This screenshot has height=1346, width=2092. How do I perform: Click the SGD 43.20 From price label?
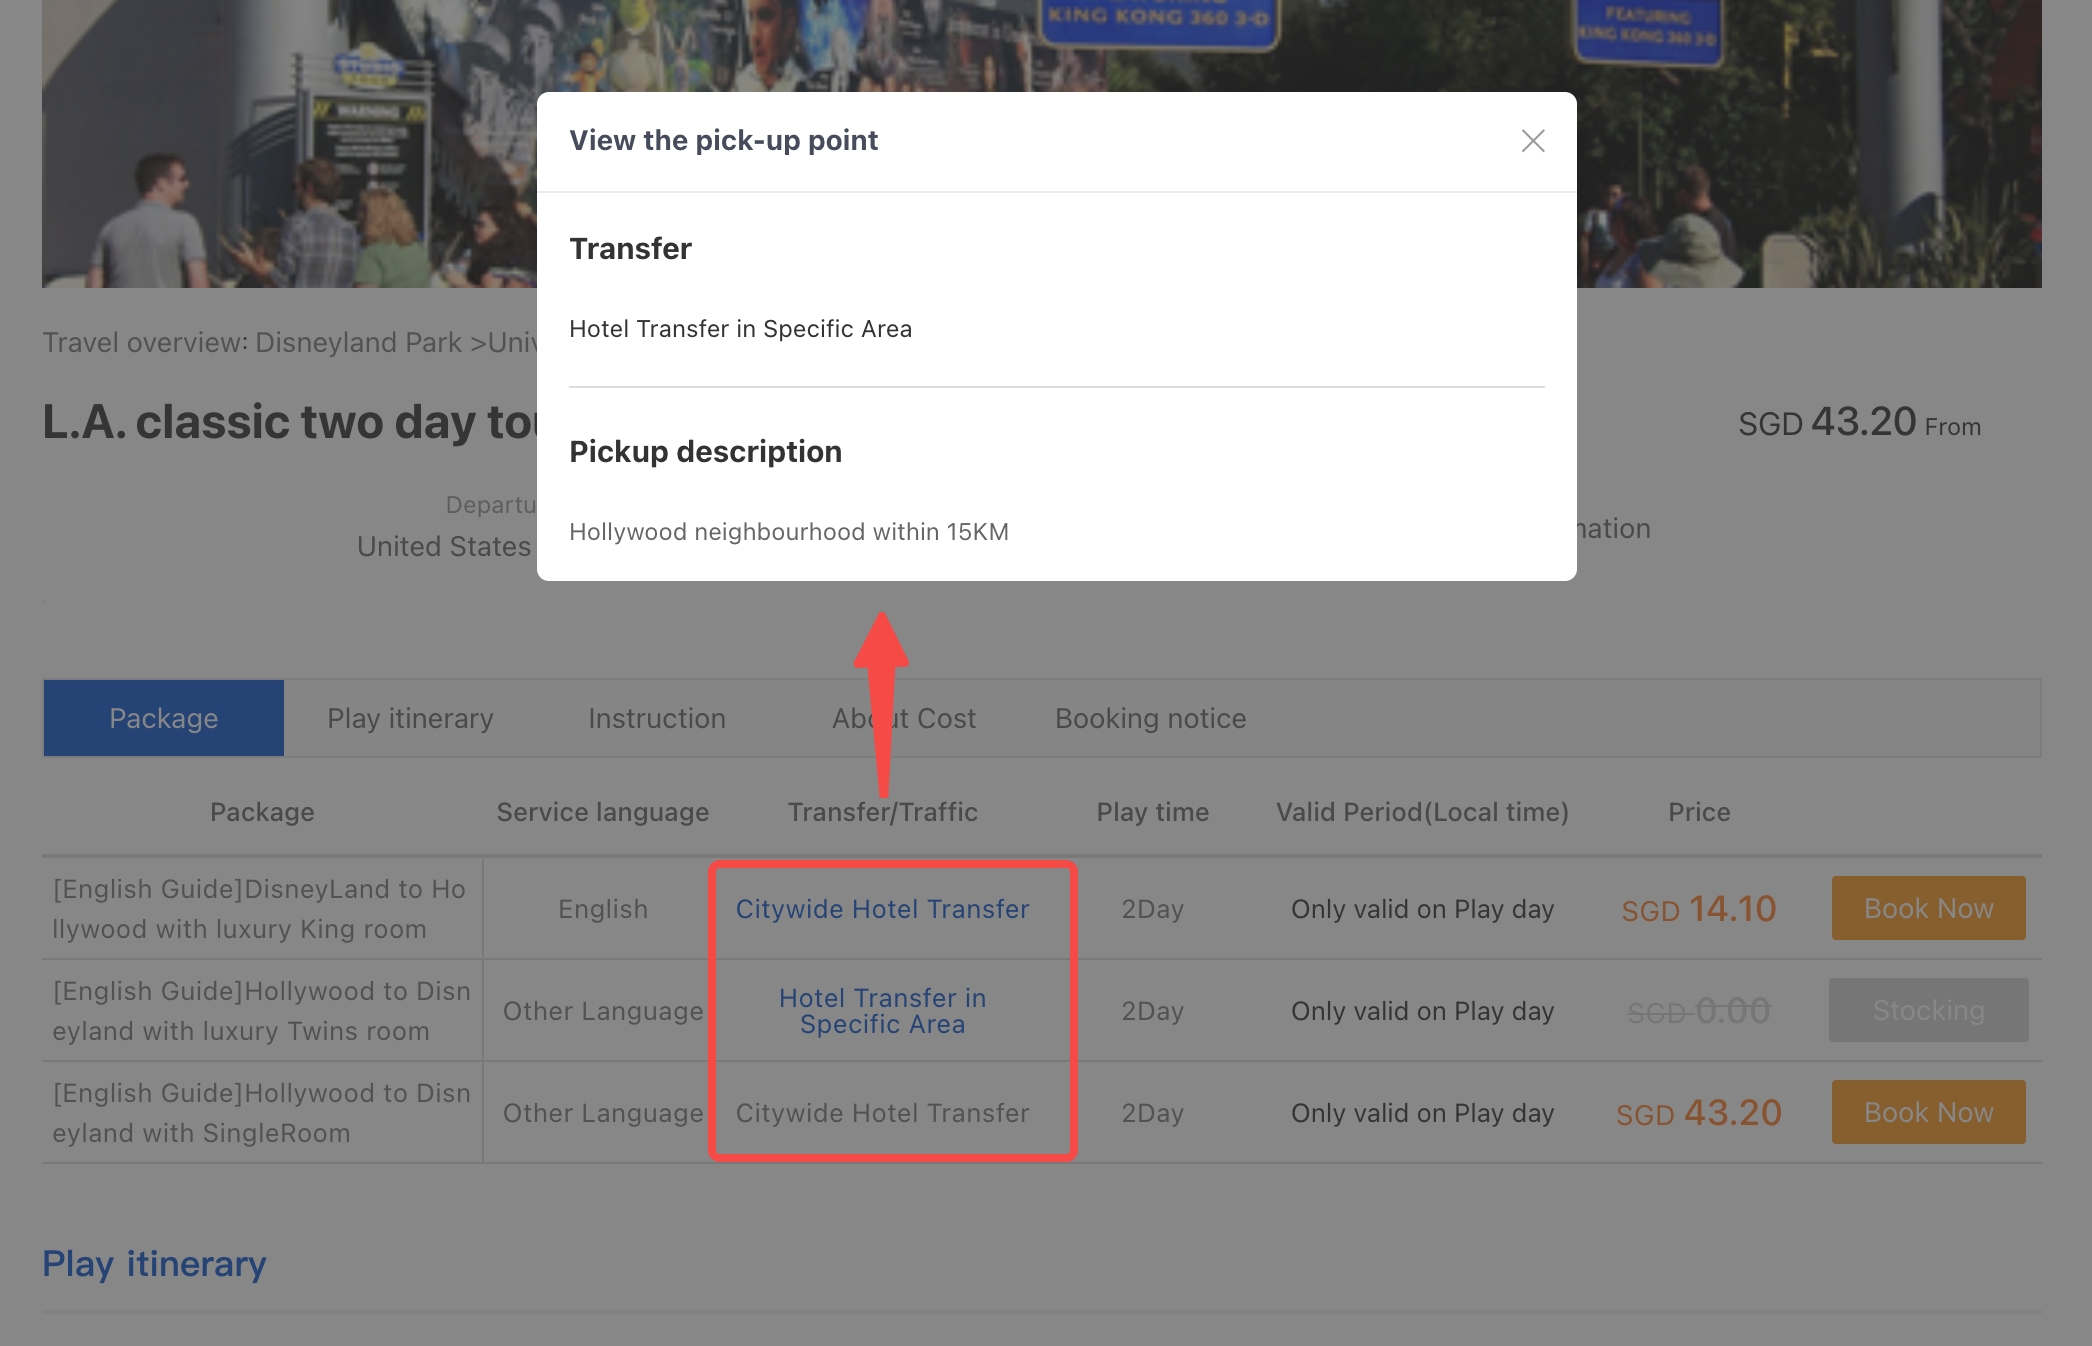point(1858,423)
